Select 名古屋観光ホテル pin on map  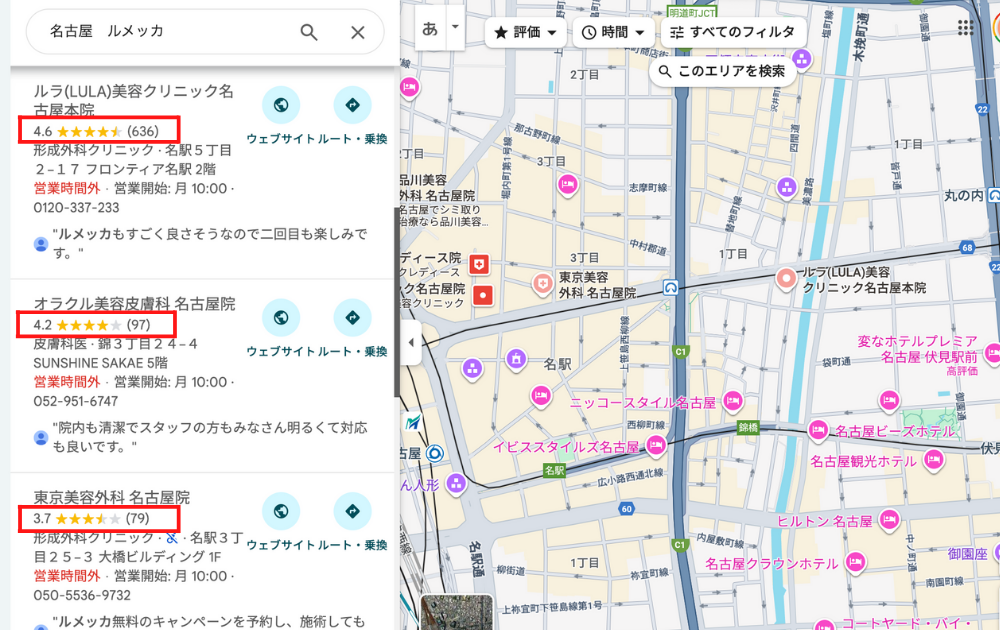[x=934, y=460]
